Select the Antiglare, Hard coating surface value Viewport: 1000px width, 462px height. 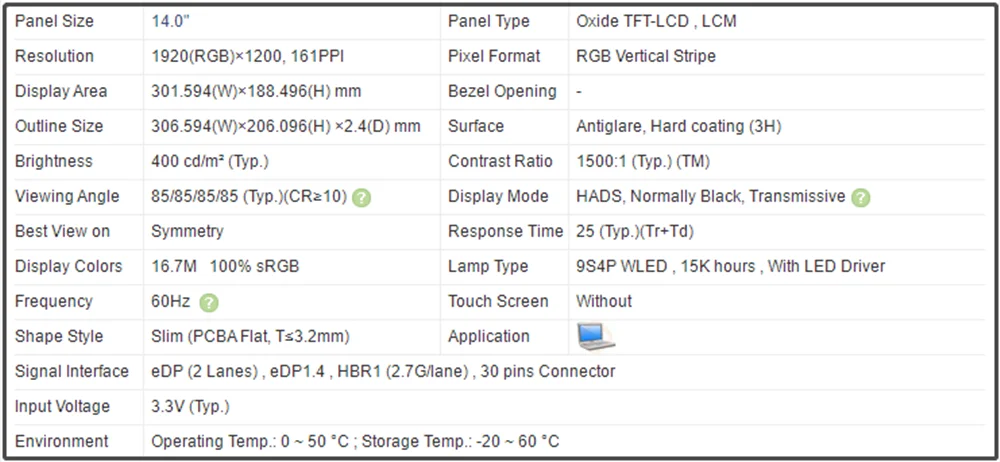(678, 126)
